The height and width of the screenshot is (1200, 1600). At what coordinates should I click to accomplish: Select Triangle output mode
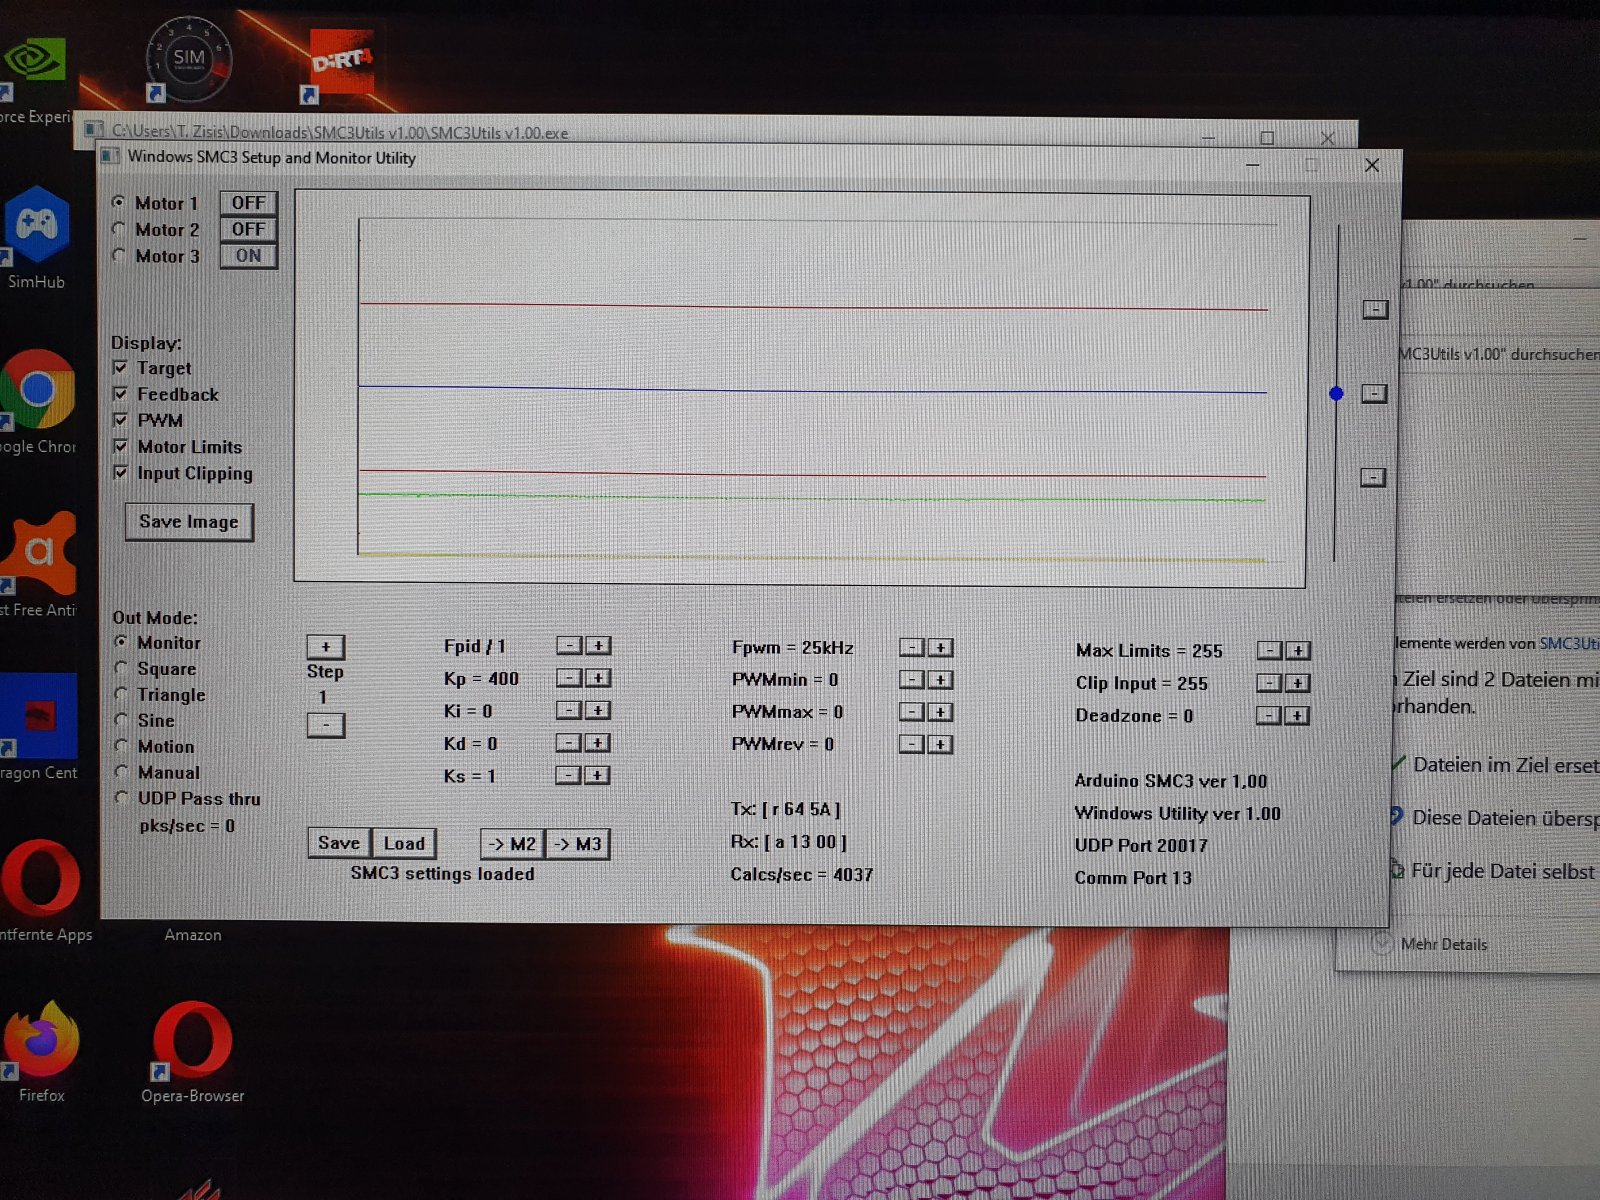(121, 694)
